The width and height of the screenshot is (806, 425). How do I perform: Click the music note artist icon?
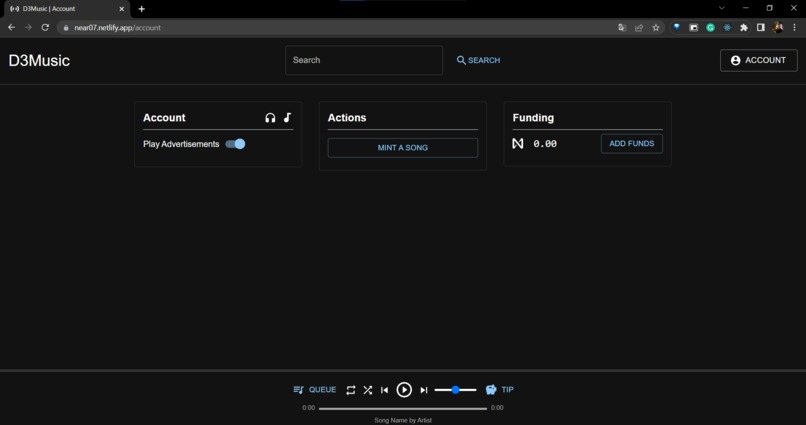pyautogui.click(x=287, y=118)
